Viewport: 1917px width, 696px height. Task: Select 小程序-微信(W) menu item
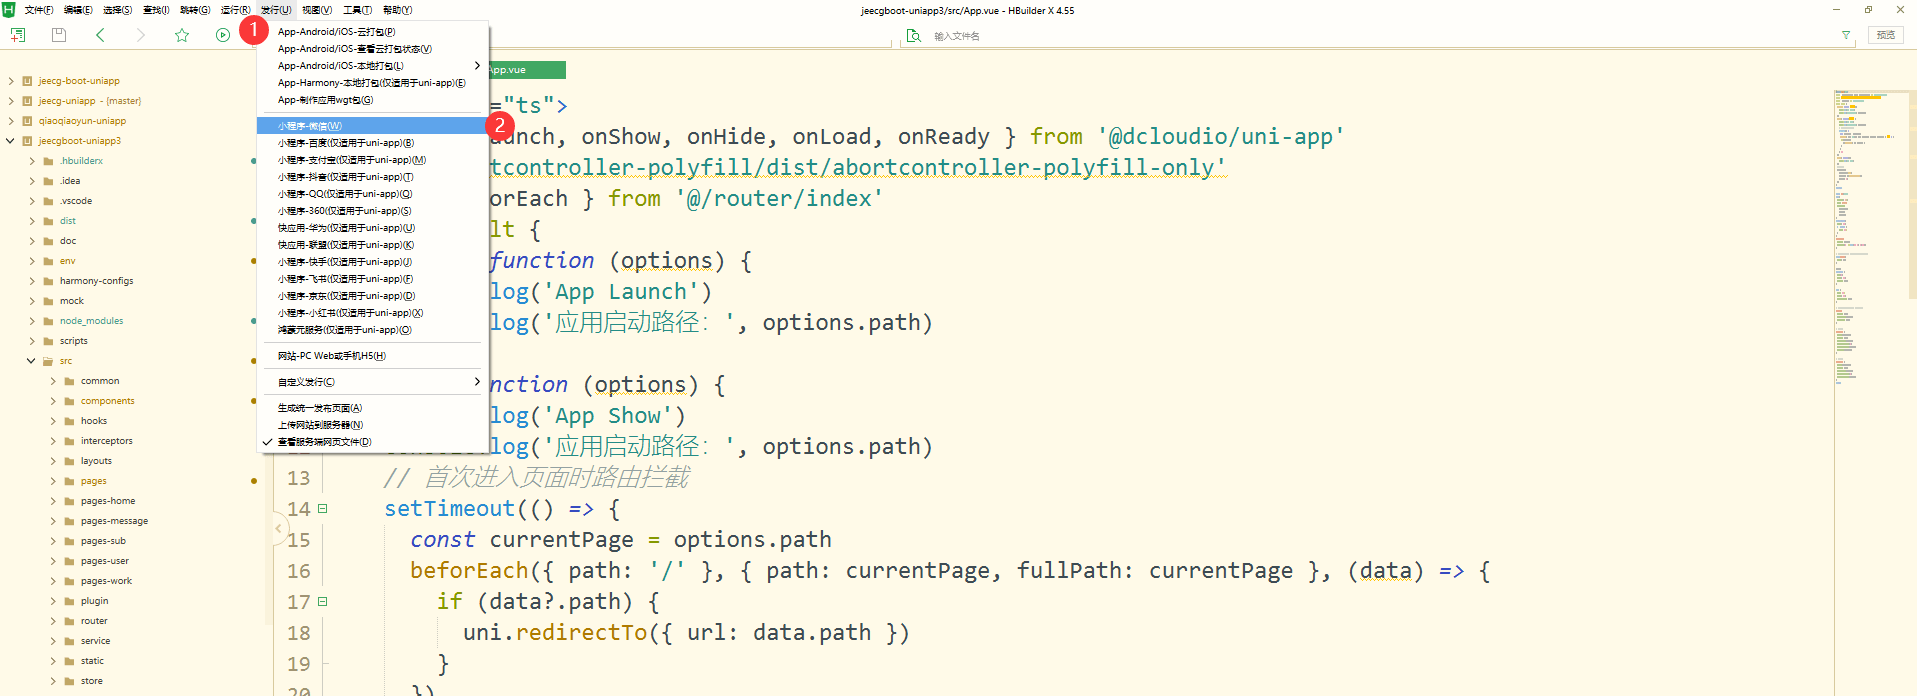click(x=372, y=126)
